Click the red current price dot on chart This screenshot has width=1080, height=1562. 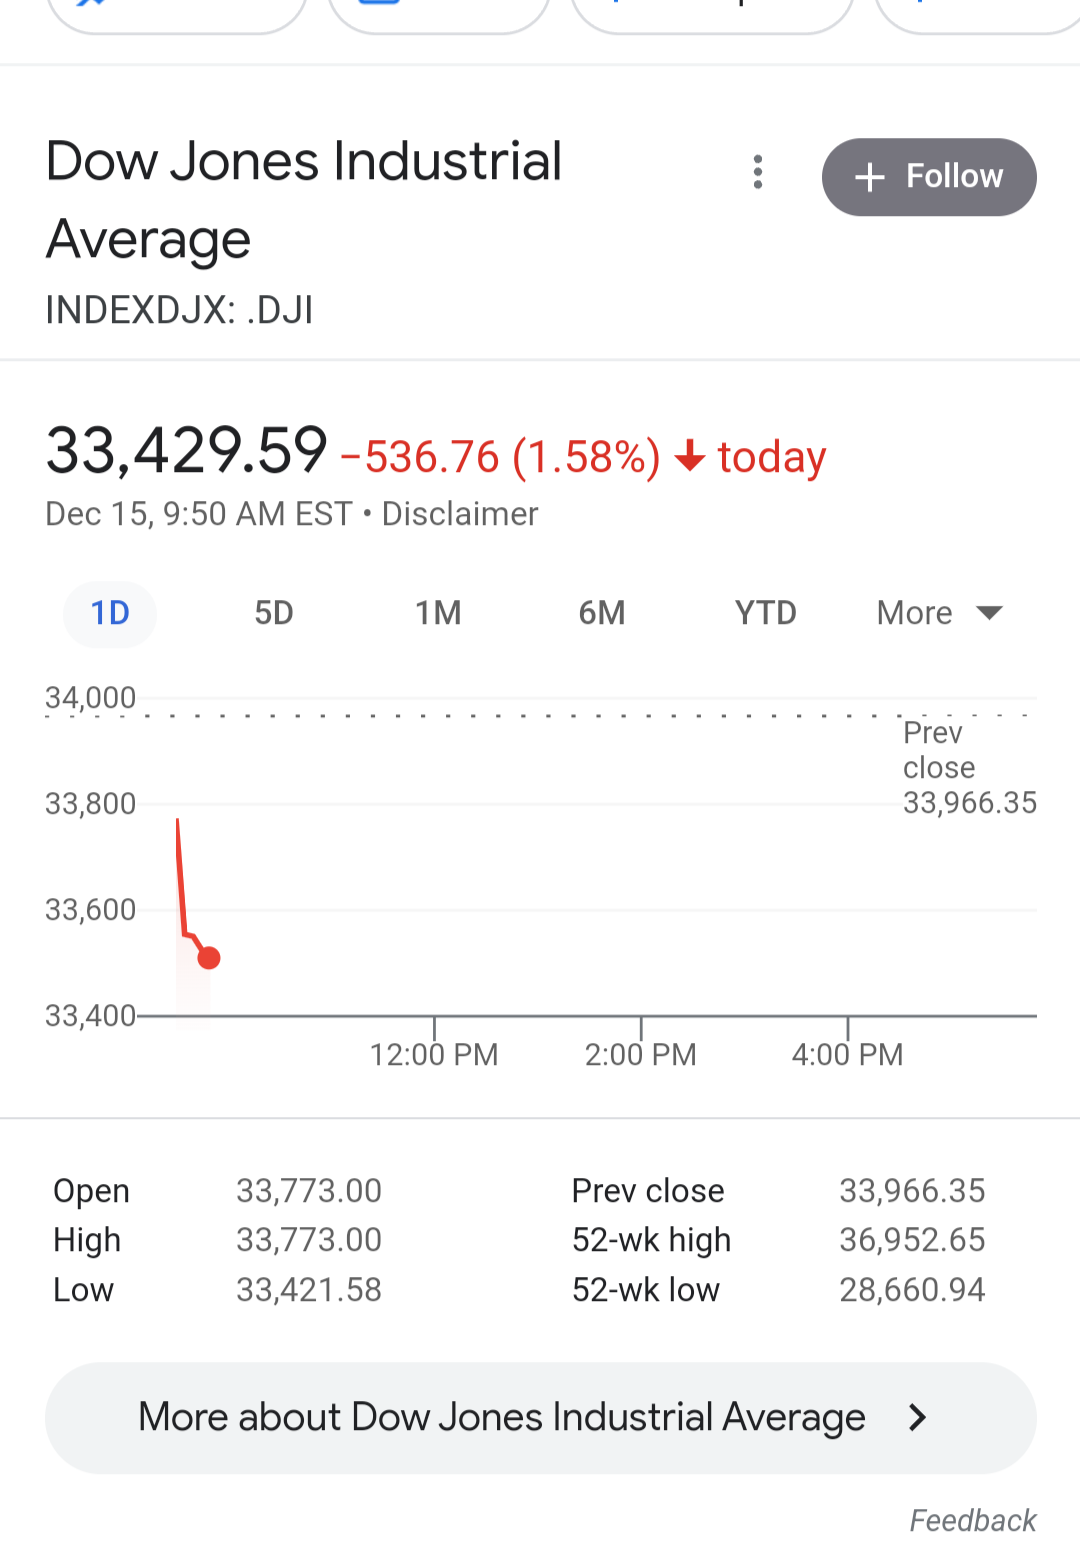point(209,958)
